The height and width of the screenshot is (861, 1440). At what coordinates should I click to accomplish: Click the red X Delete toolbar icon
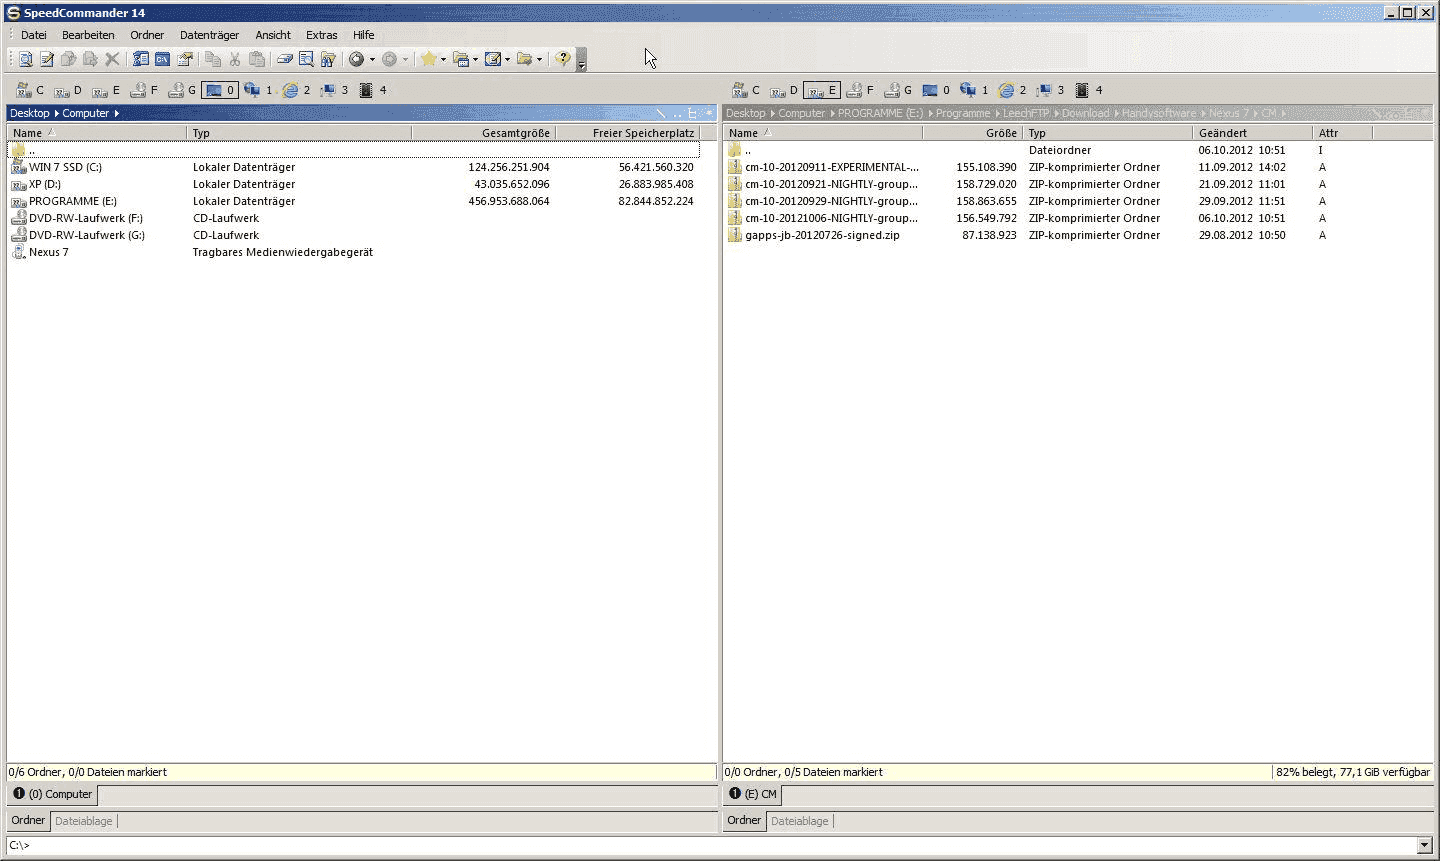pos(112,59)
